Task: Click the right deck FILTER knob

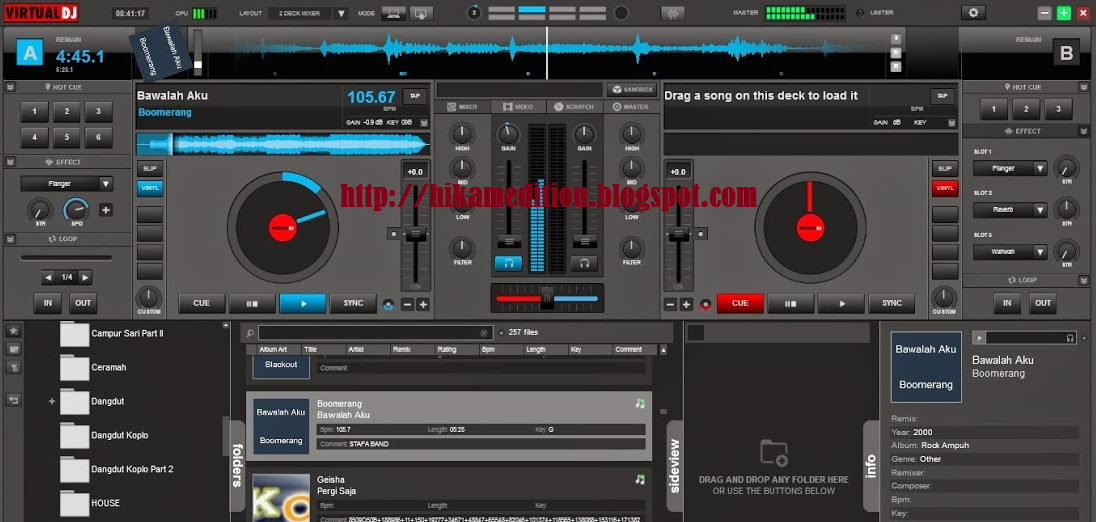Action: pos(631,247)
